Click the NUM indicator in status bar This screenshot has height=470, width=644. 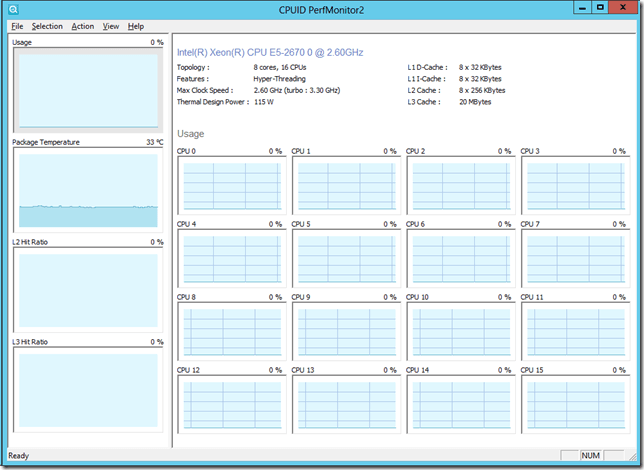point(590,455)
